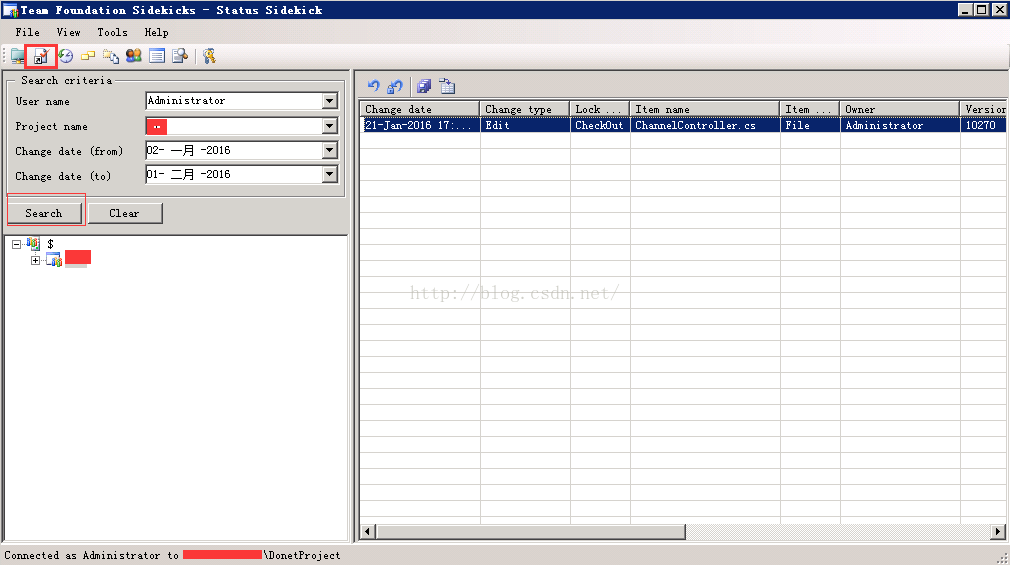This screenshot has width=1010, height=565.
Task: Click the Save list floppy disks icon
Action: [x=423, y=86]
